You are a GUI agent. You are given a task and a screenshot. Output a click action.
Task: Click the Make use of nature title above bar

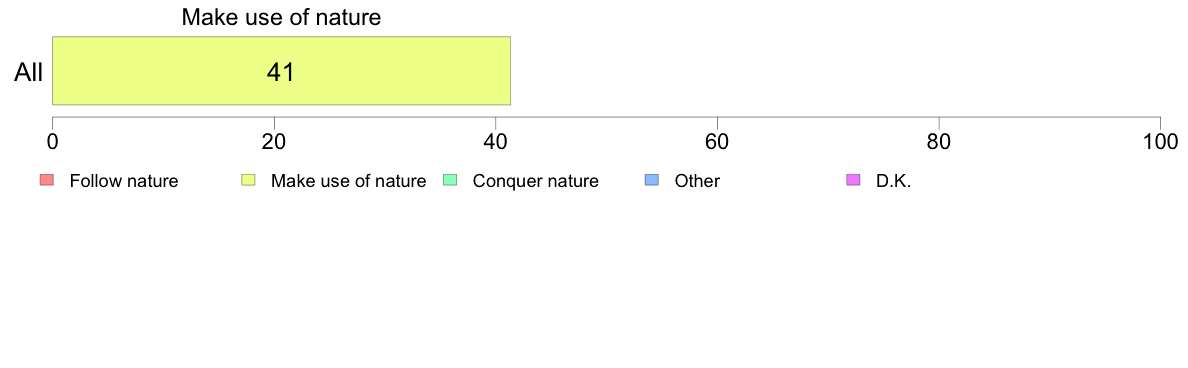[281, 17]
